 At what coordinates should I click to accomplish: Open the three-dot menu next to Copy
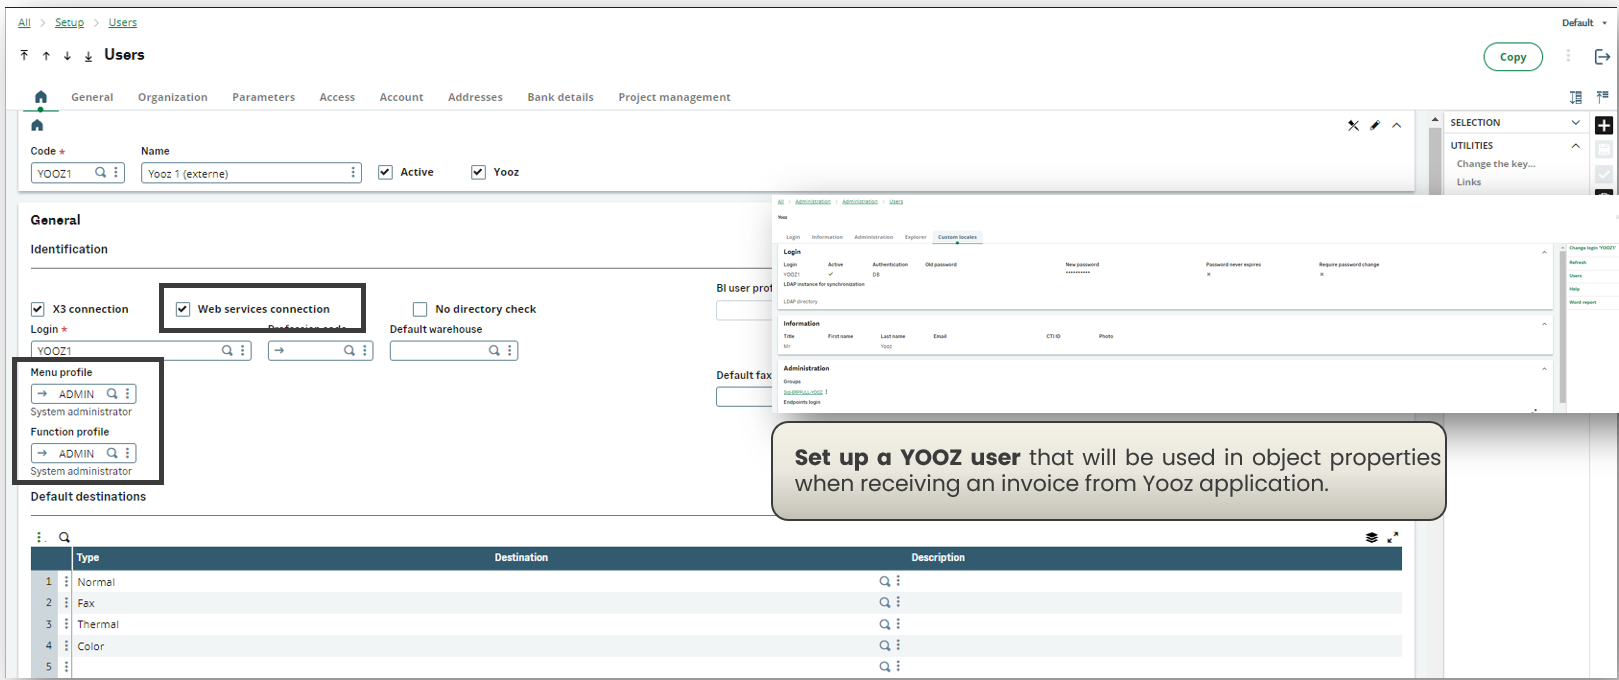tap(1568, 56)
